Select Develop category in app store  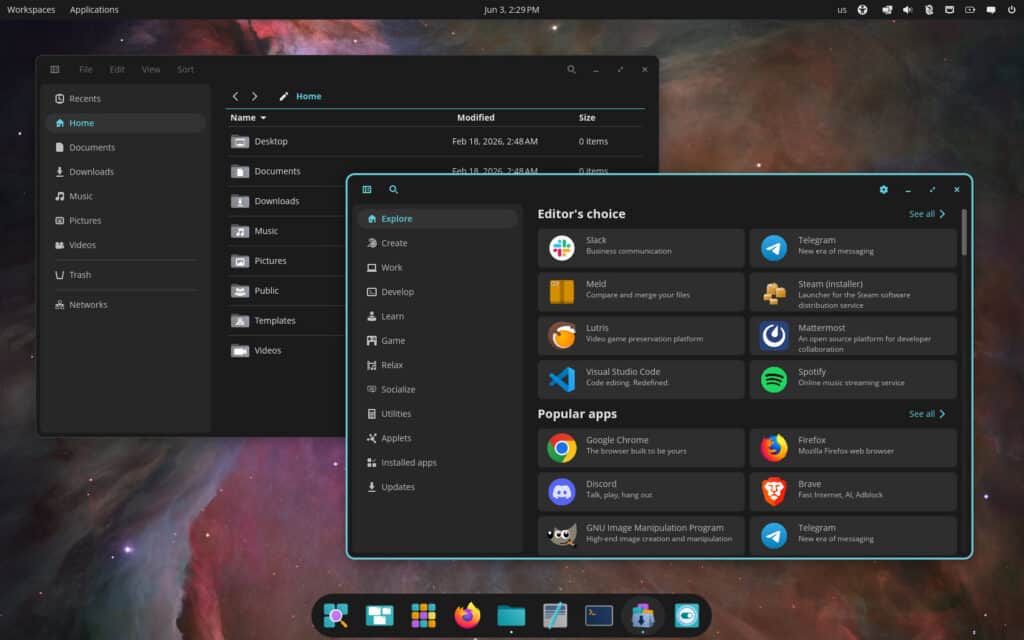point(438,292)
